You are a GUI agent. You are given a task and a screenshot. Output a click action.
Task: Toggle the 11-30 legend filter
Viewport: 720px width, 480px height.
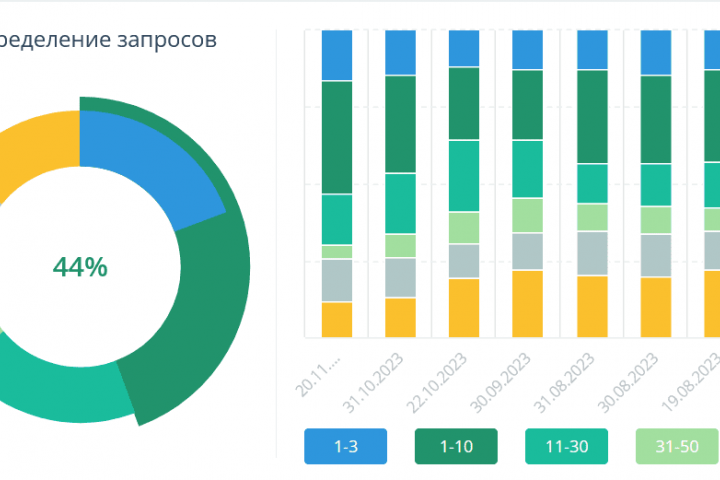tap(566, 446)
